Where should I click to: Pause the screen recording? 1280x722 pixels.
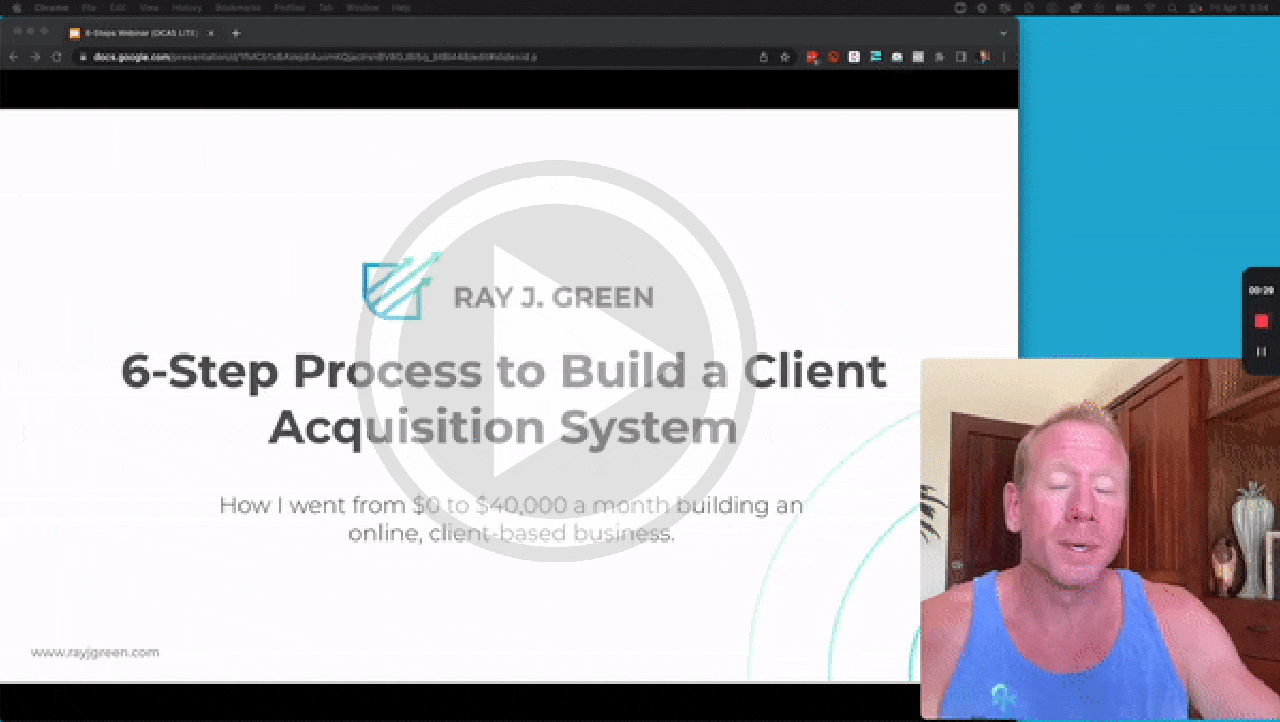(1261, 351)
